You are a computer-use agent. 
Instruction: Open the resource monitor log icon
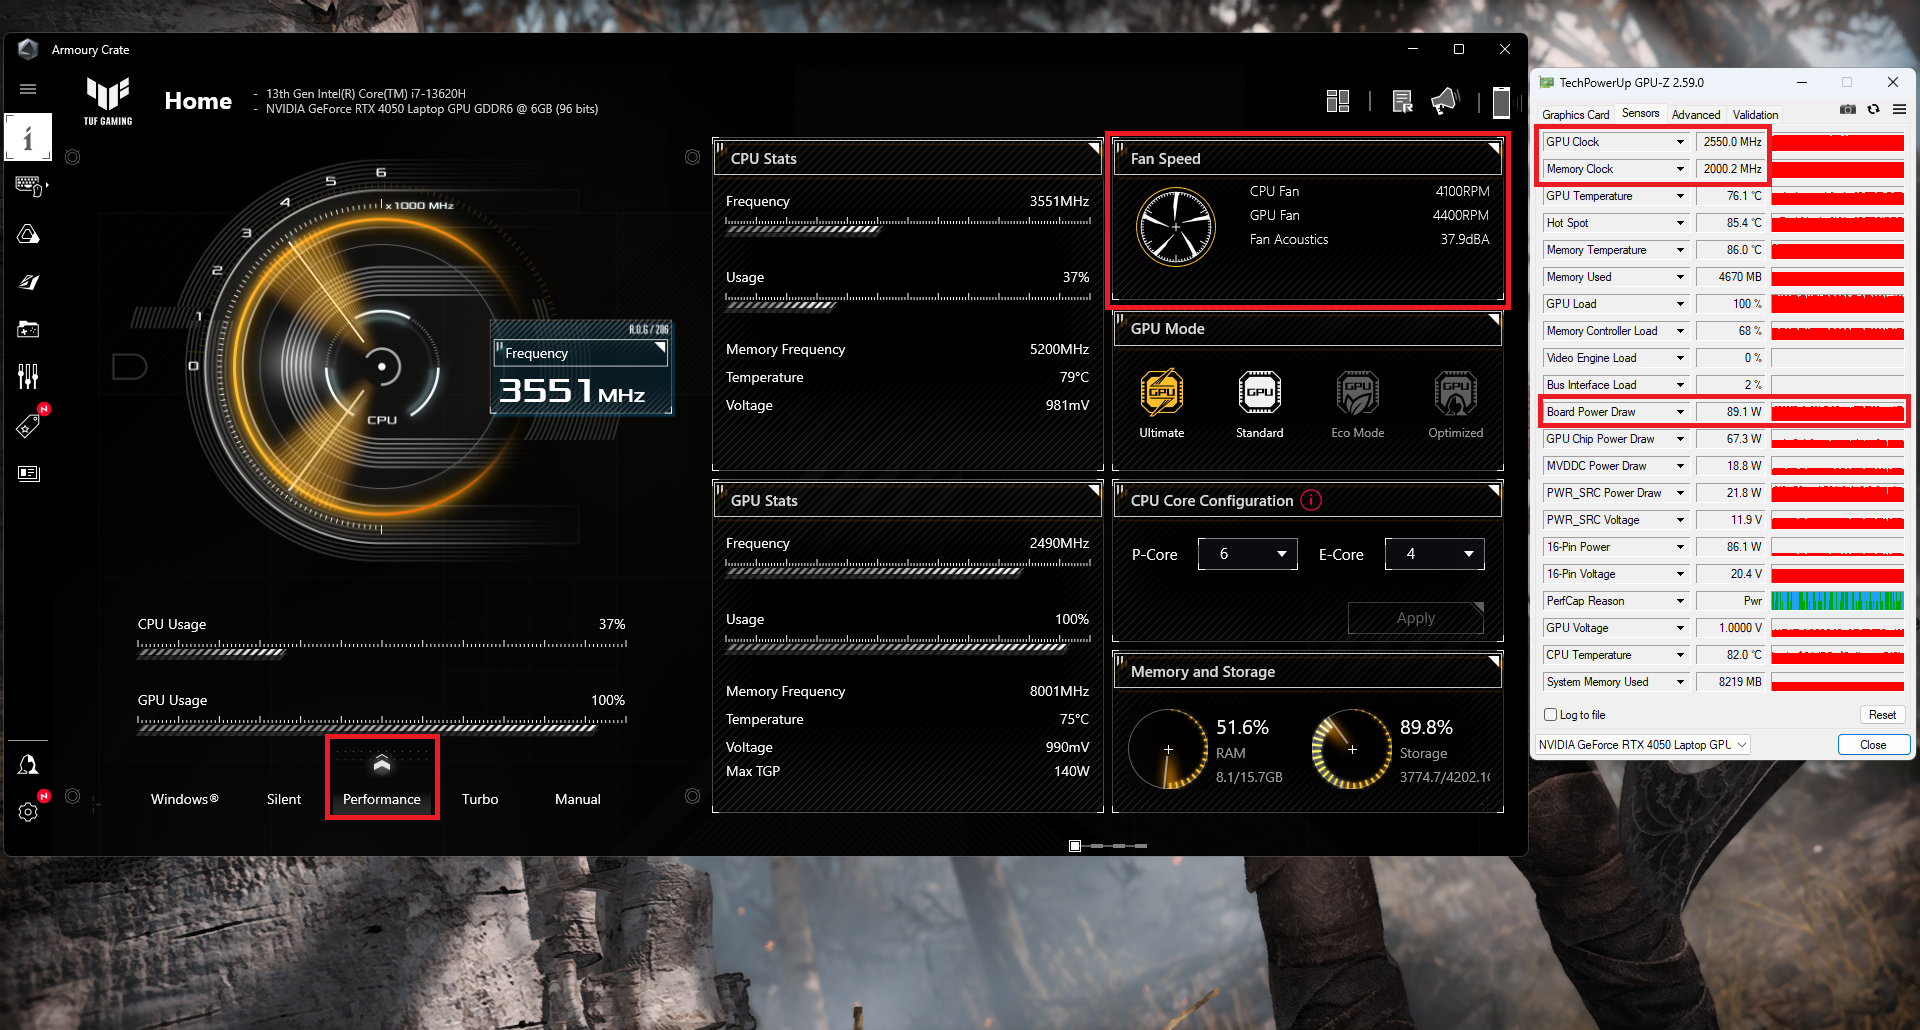pyautogui.click(x=1402, y=101)
